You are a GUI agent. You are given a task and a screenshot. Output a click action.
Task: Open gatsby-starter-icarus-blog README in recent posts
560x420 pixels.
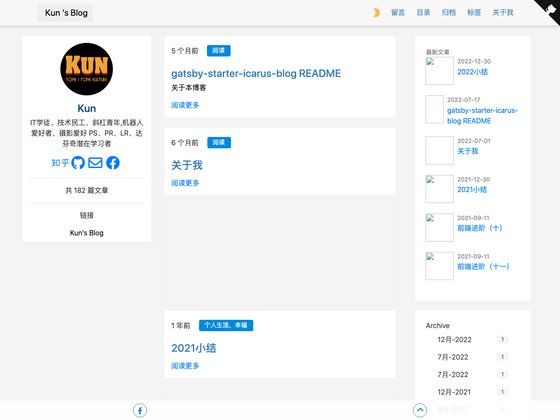click(482, 115)
